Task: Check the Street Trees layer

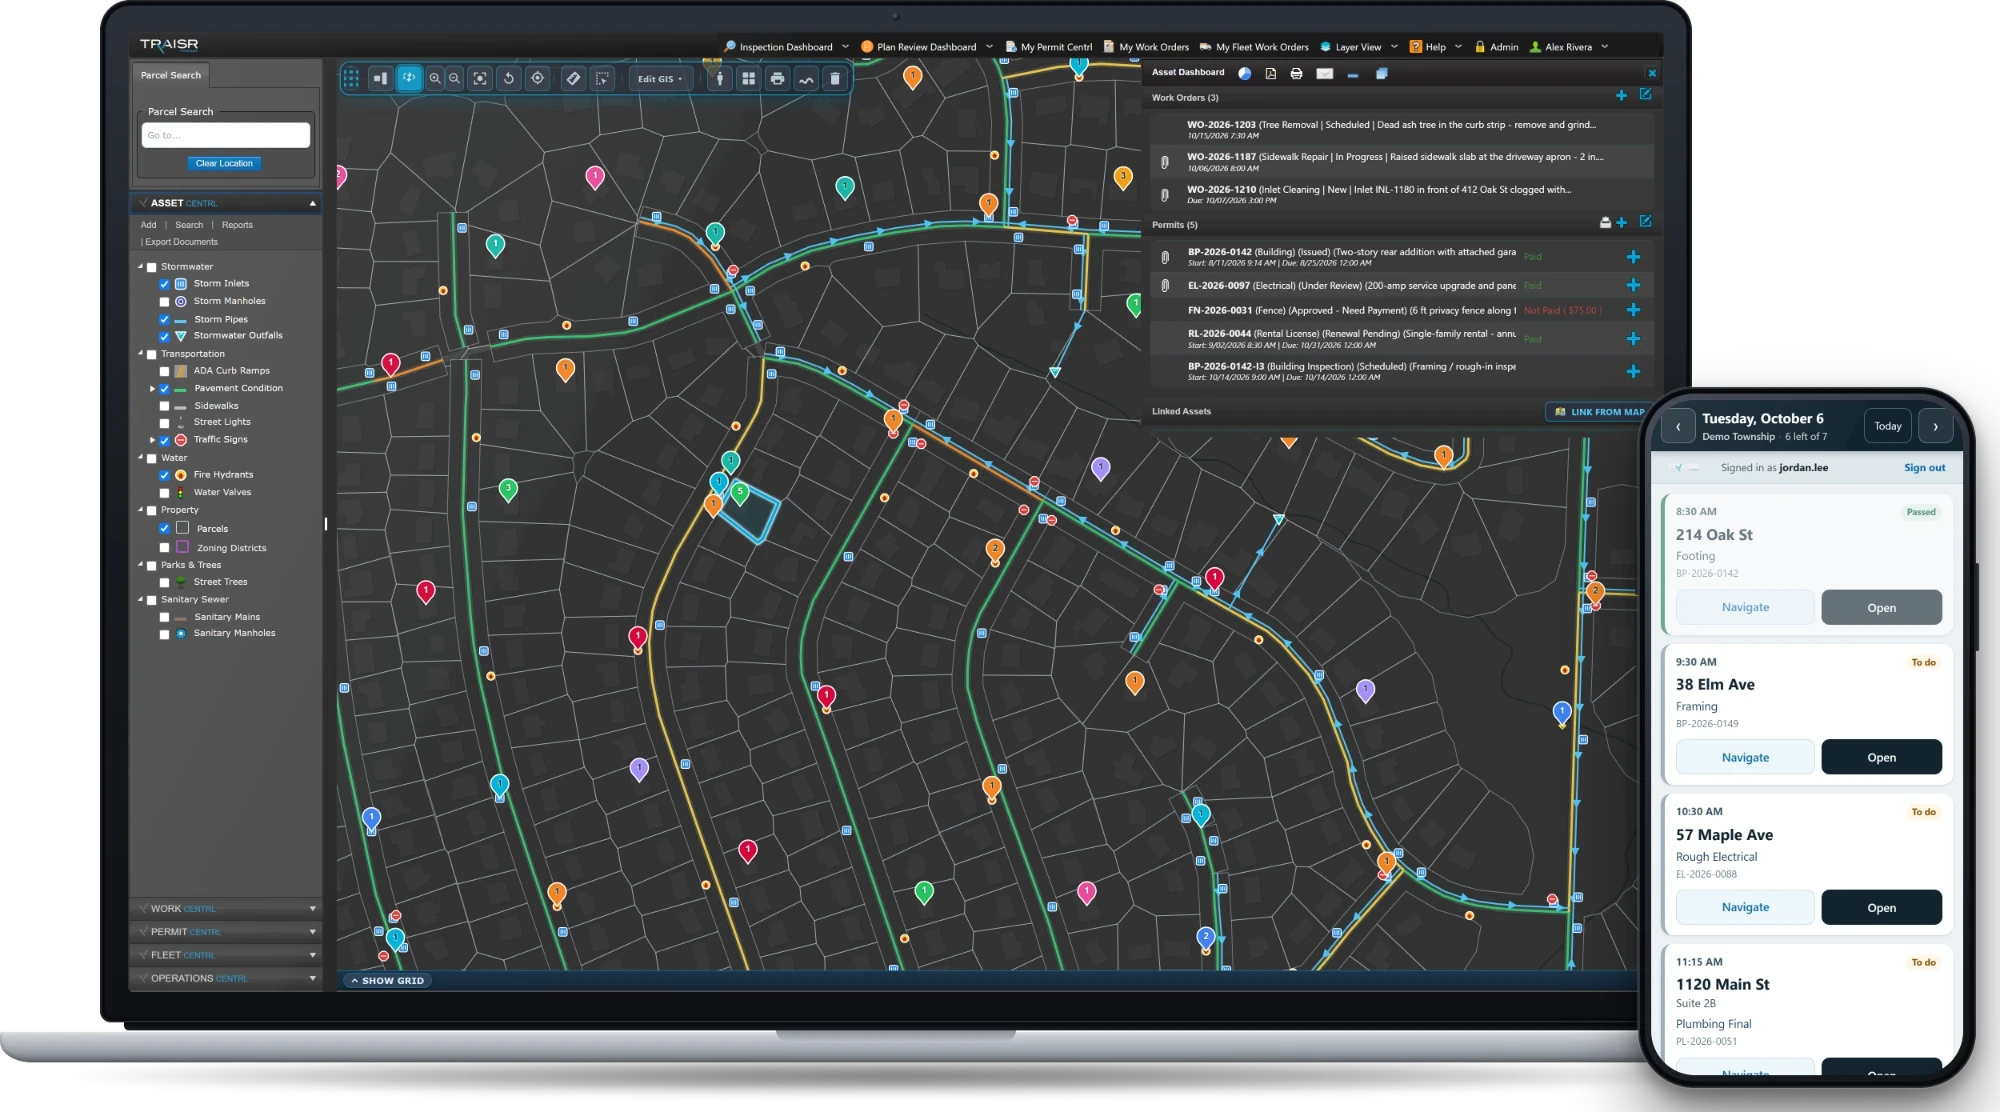Action: coord(165,582)
